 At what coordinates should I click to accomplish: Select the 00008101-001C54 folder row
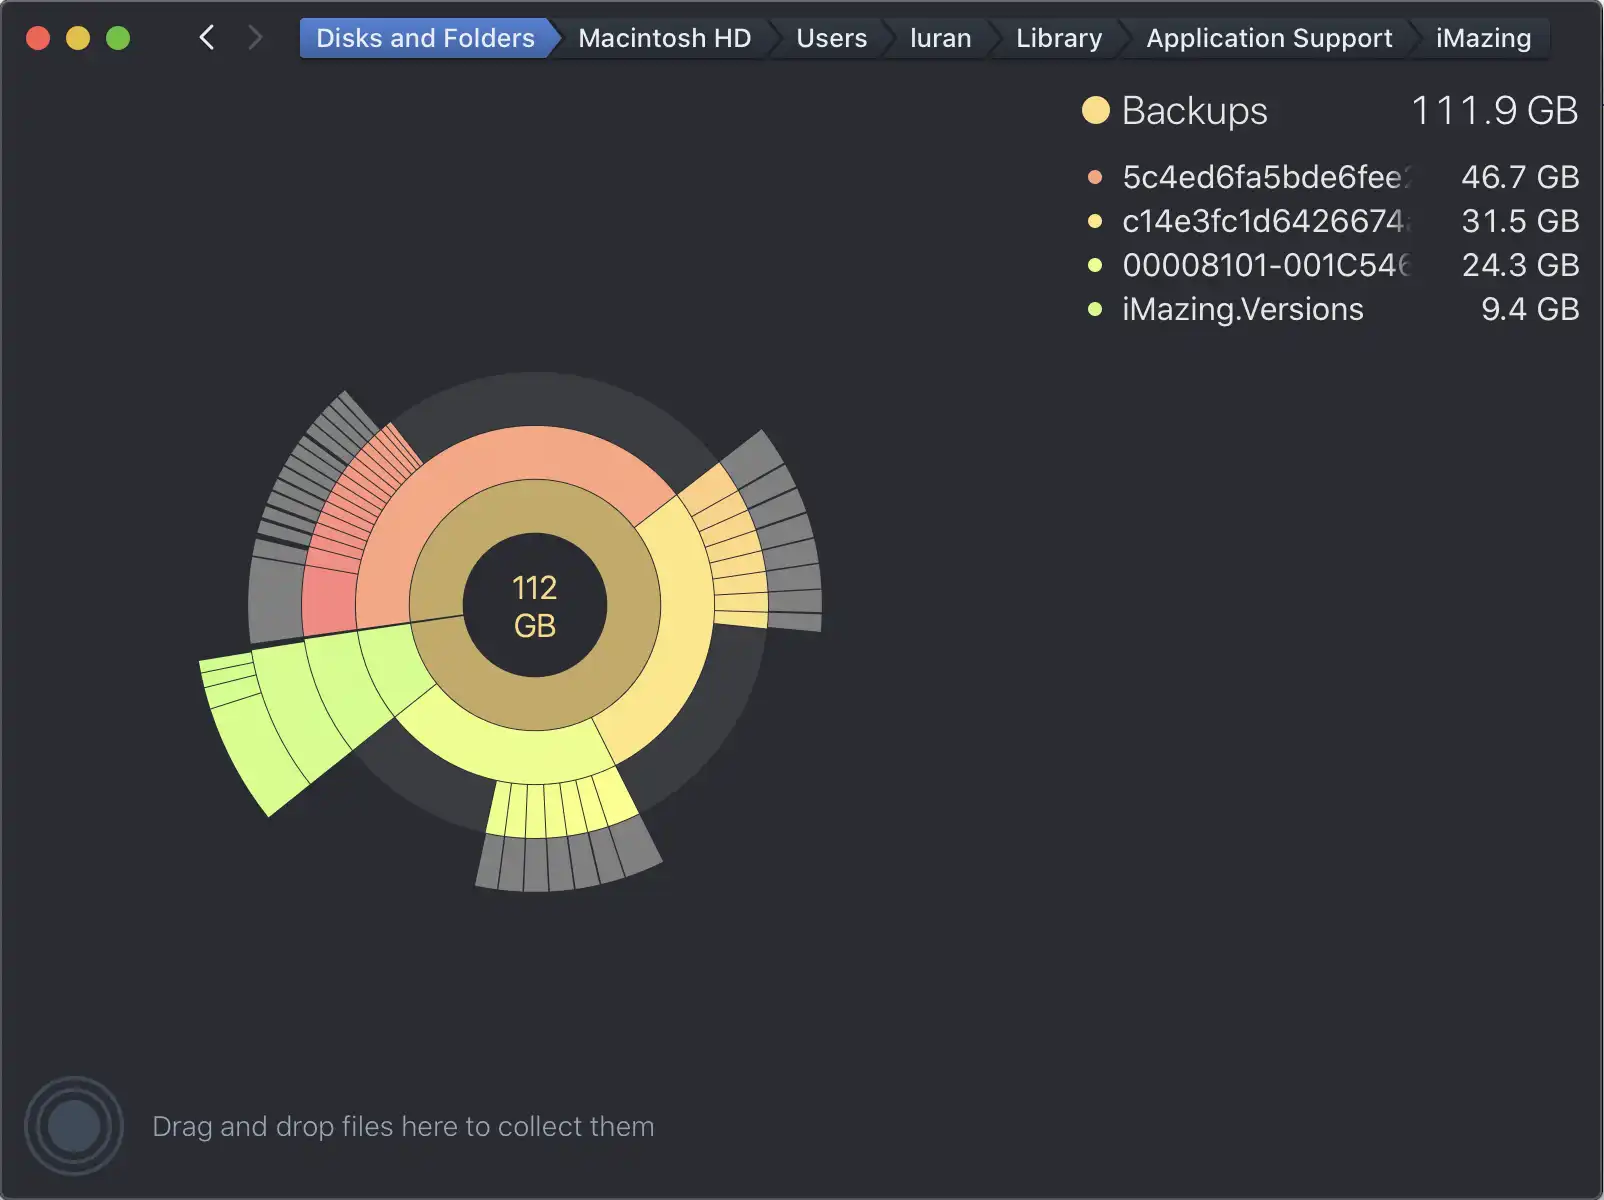point(1332,265)
